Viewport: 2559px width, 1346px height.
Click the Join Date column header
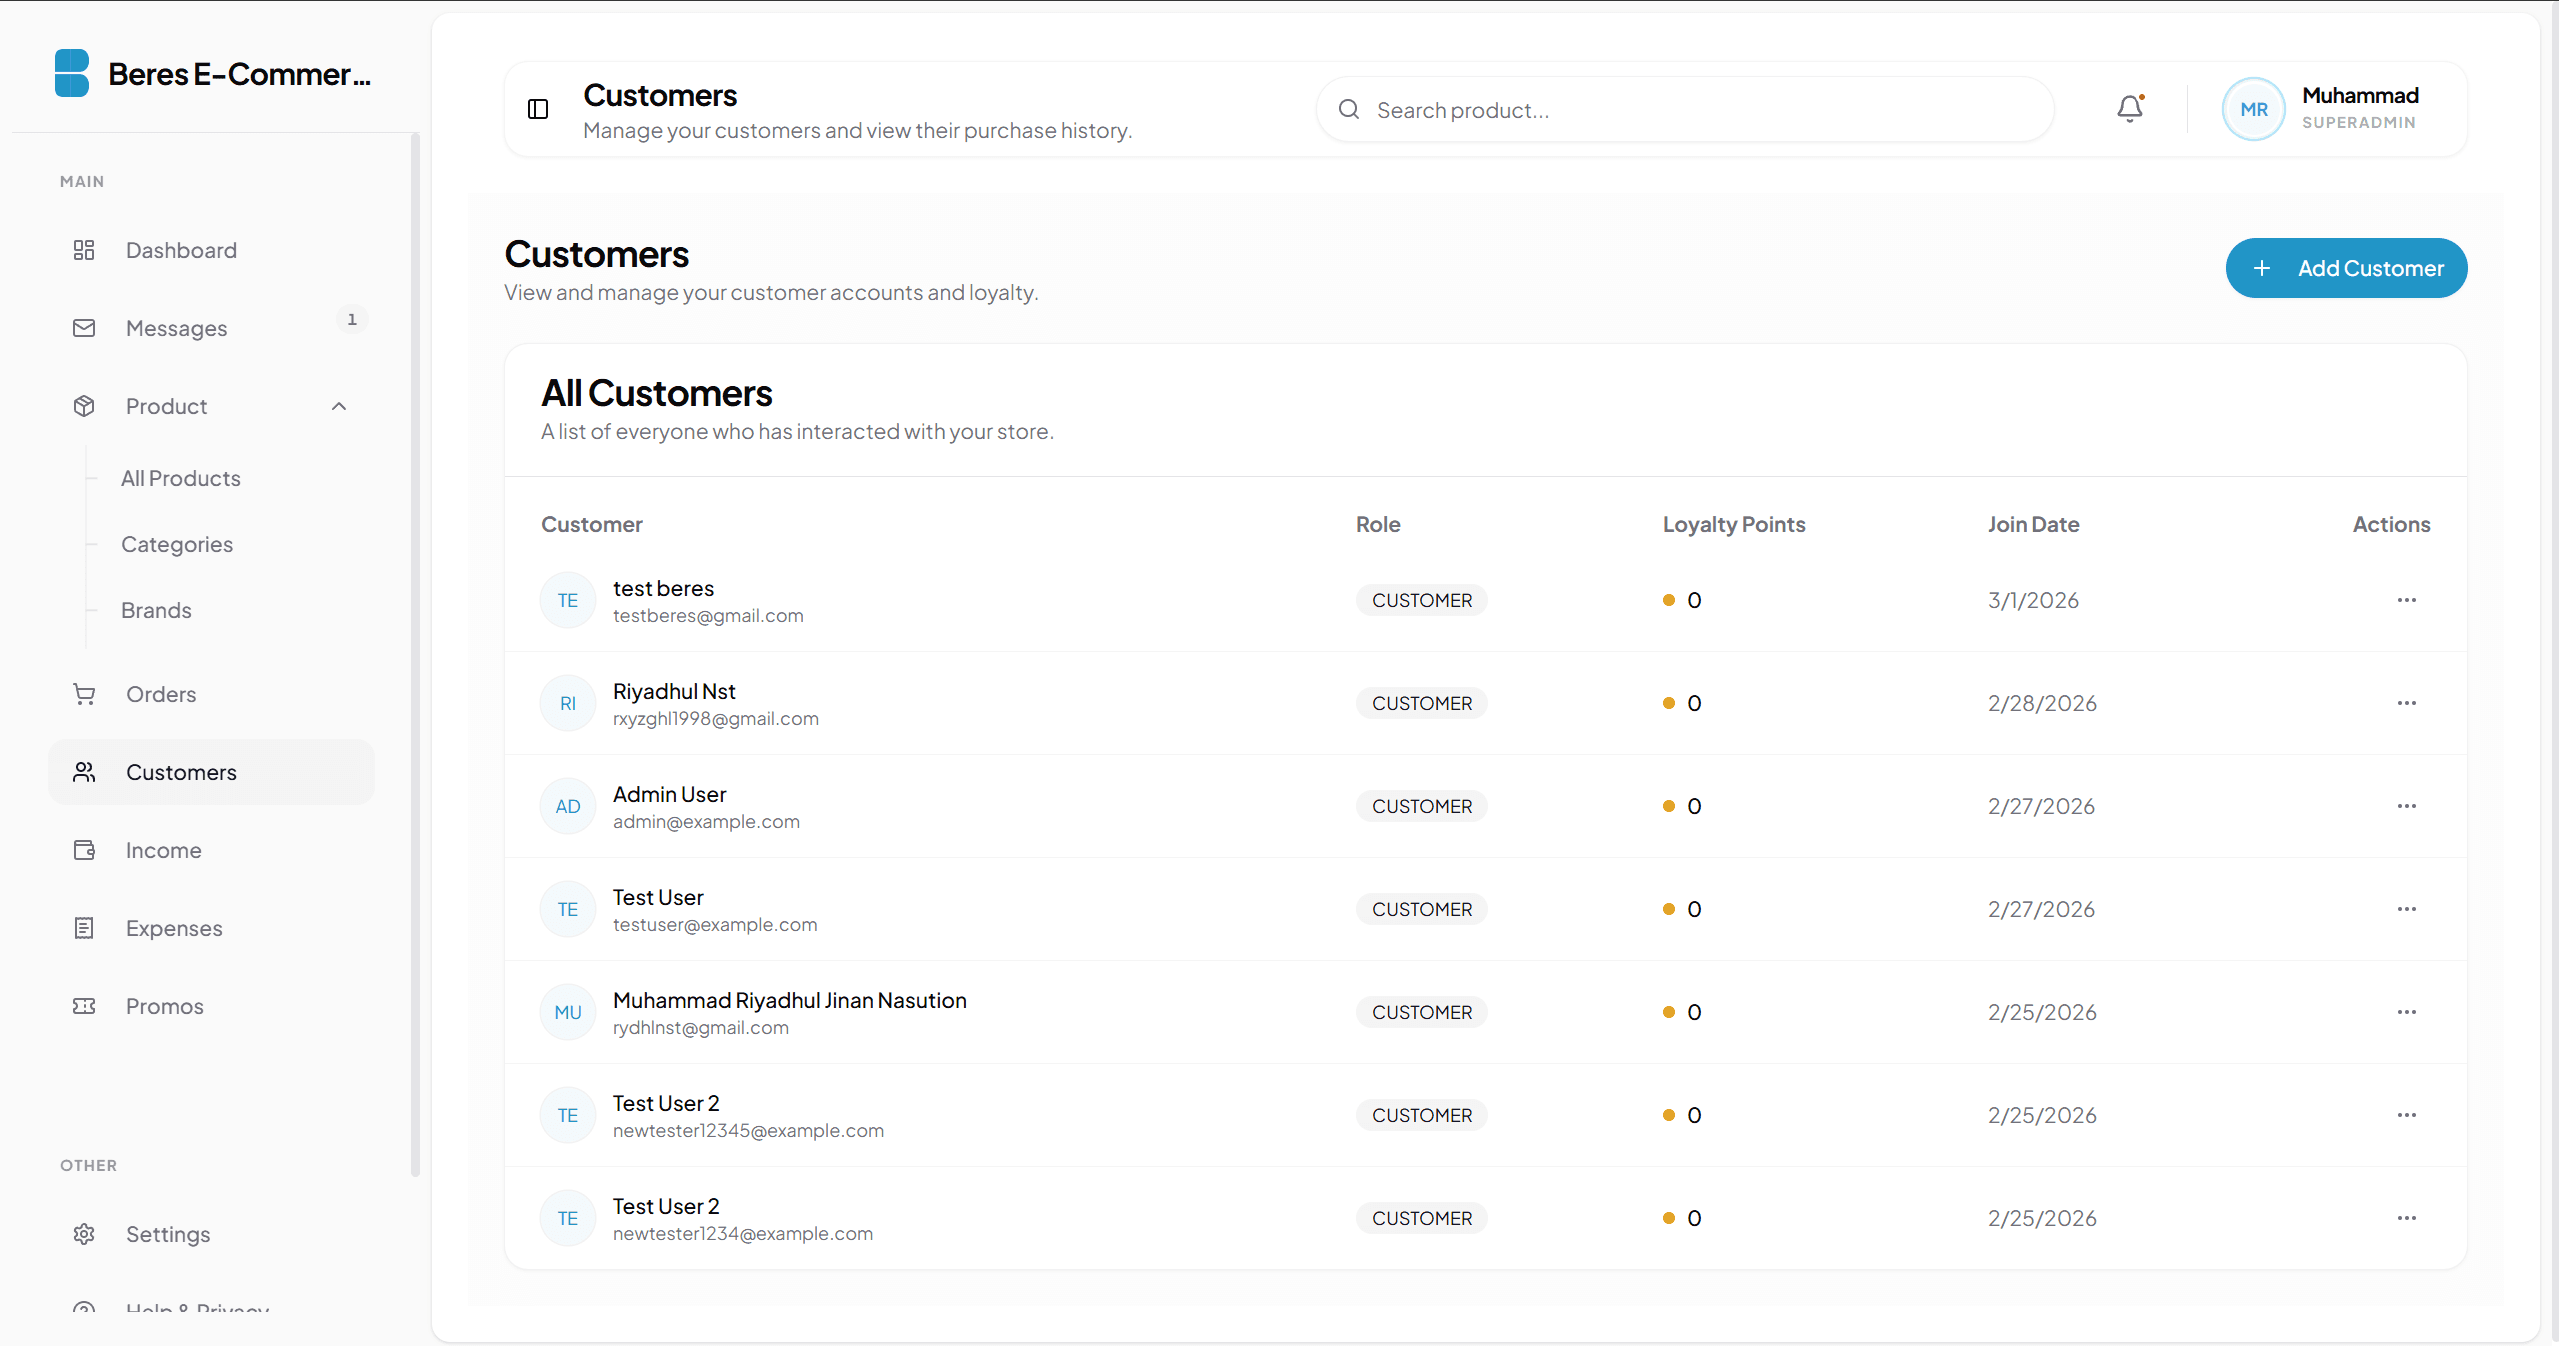click(x=2033, y=524)
